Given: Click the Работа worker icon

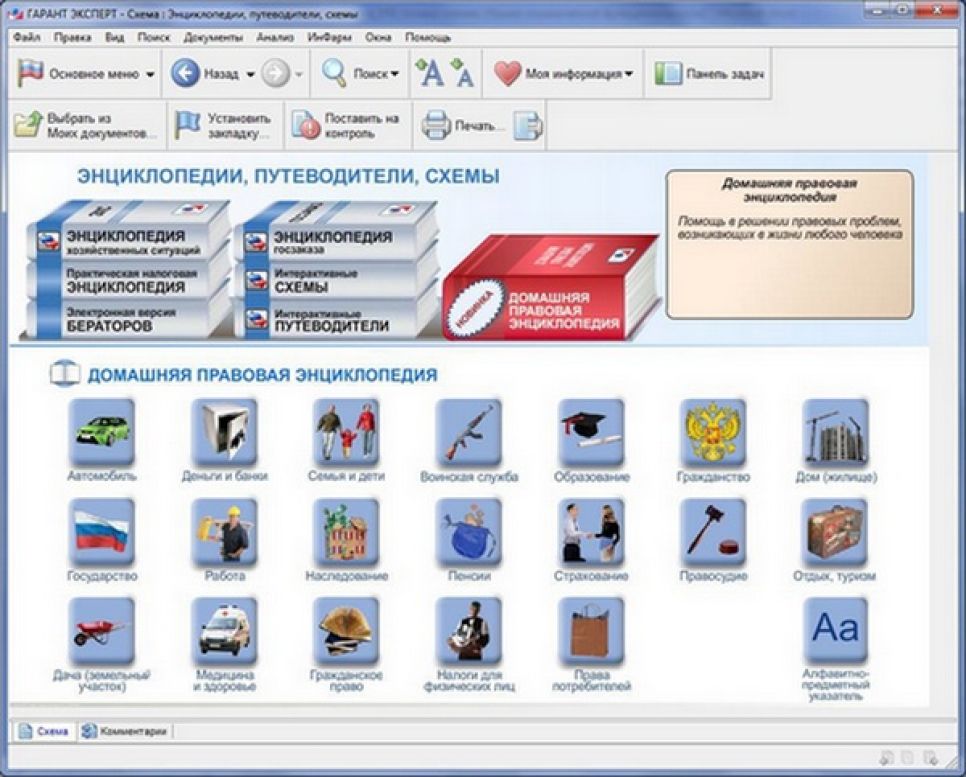Looking at the screenshot, I should pyautogui.click(x=224, y=532).
